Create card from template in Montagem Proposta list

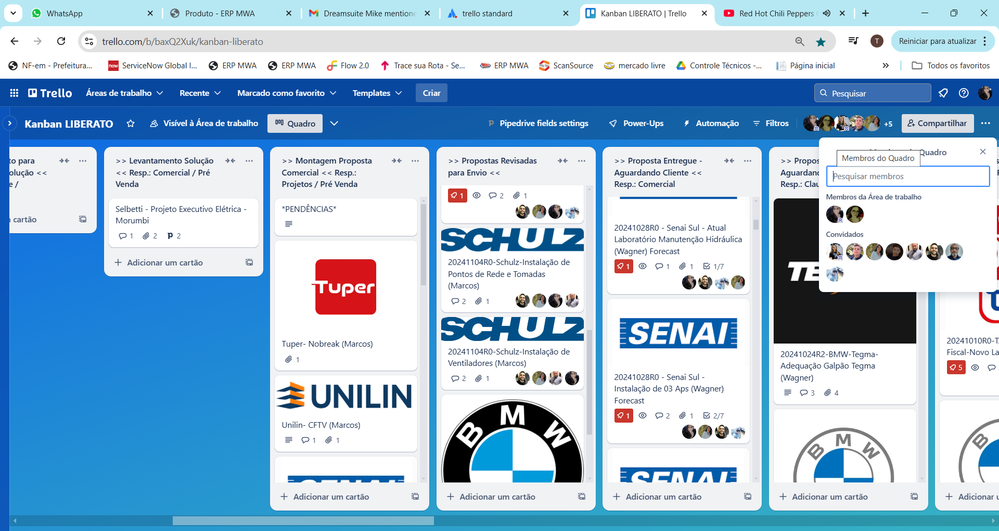[x=415, y=497]
